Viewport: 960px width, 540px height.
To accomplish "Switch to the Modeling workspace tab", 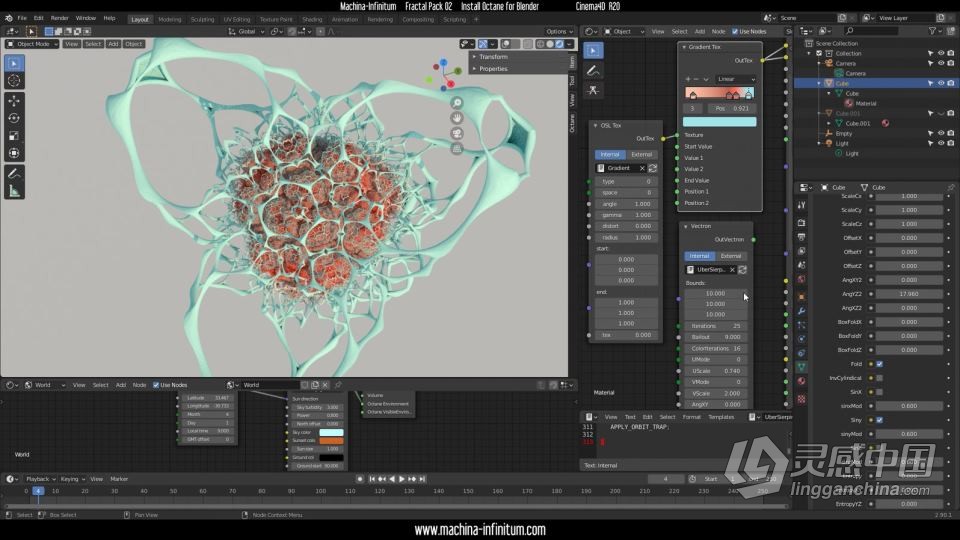I will click(170, 20).
